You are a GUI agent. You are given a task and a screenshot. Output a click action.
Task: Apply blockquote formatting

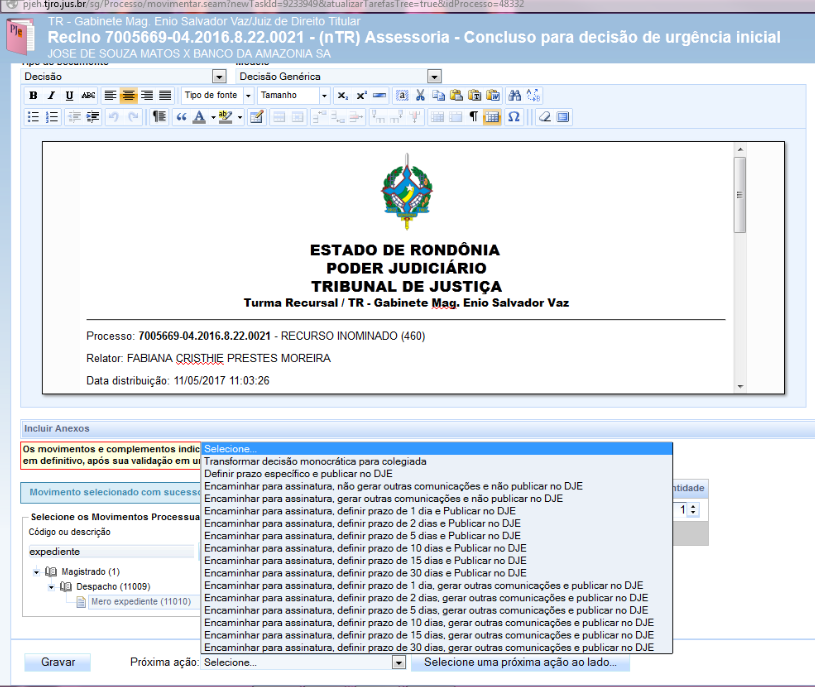181,117
